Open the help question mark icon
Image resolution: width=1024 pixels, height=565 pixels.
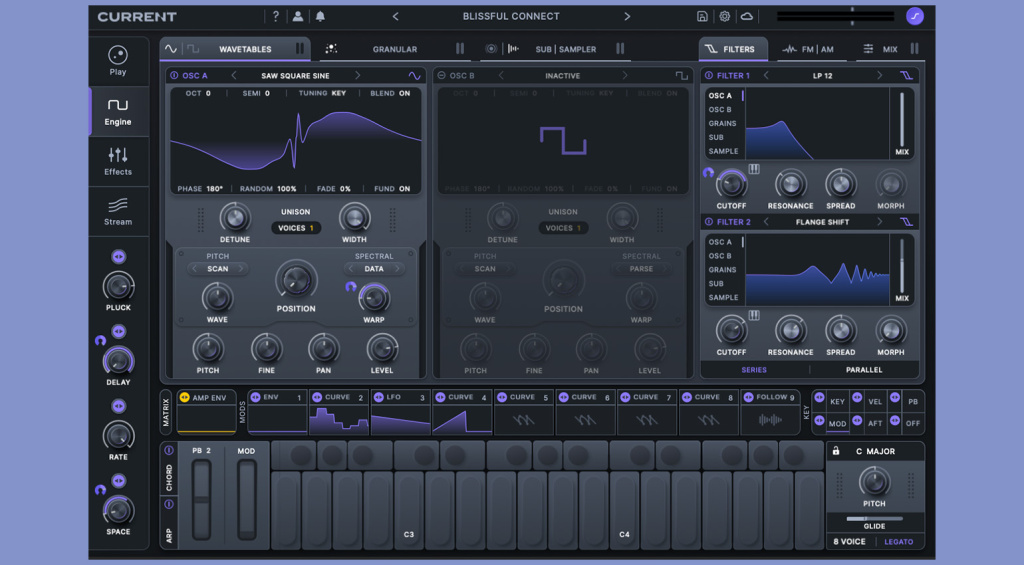pos(276,16)
